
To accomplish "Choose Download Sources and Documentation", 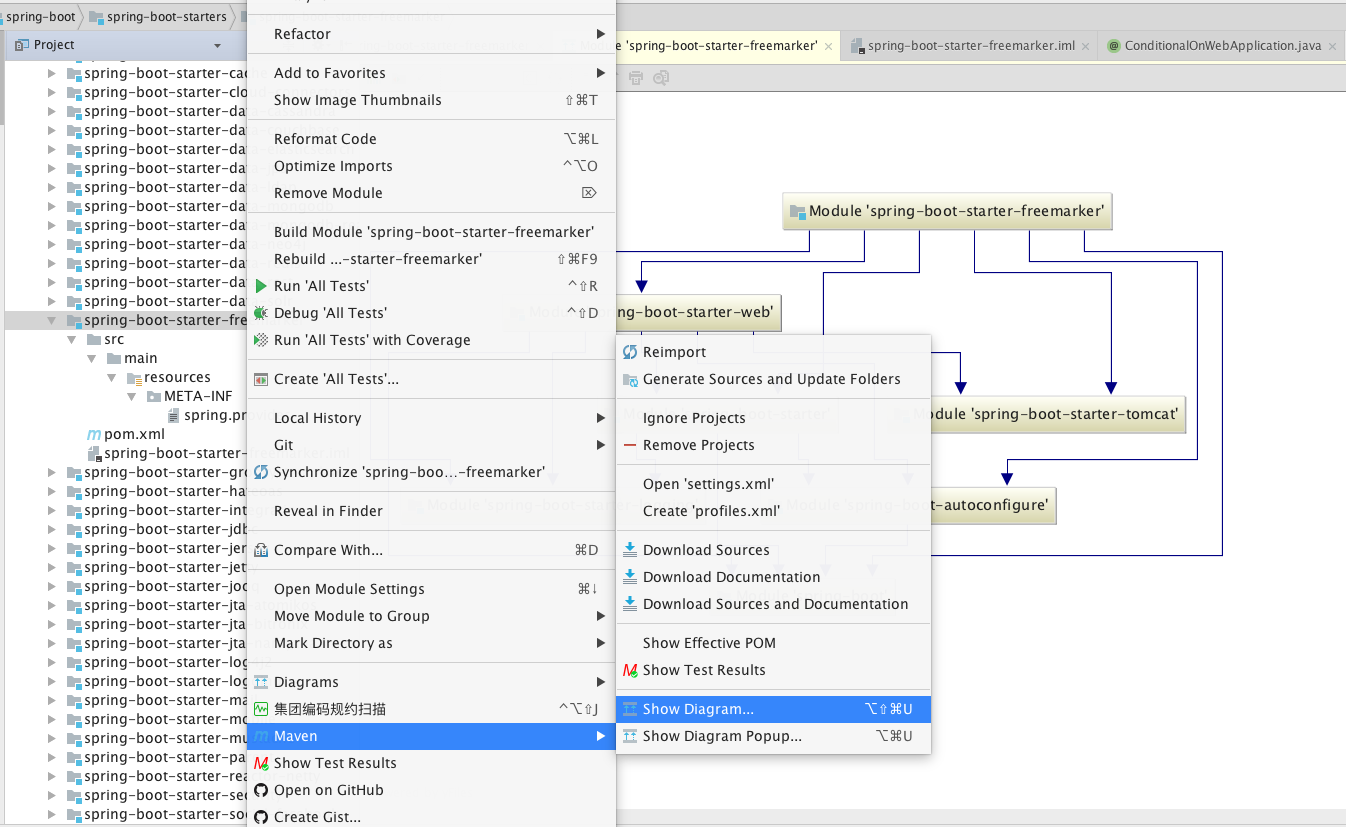I will [774, 604].
